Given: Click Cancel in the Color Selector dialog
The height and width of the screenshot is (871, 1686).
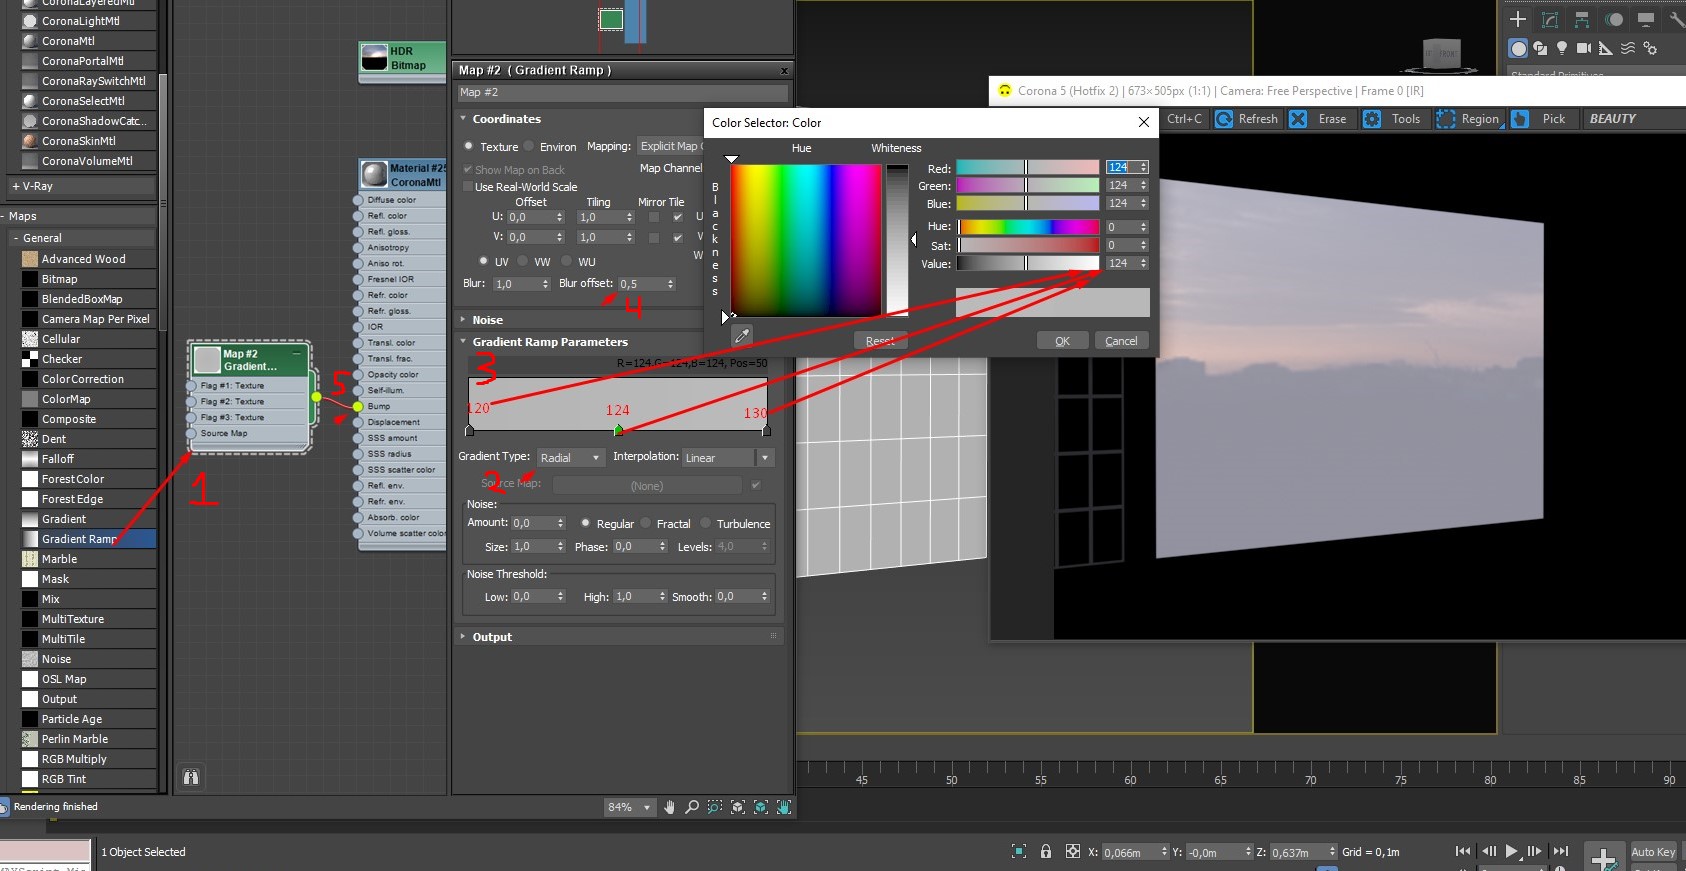Looking at the screenshot, I should pyautogui.click(x=1121, y=341).
